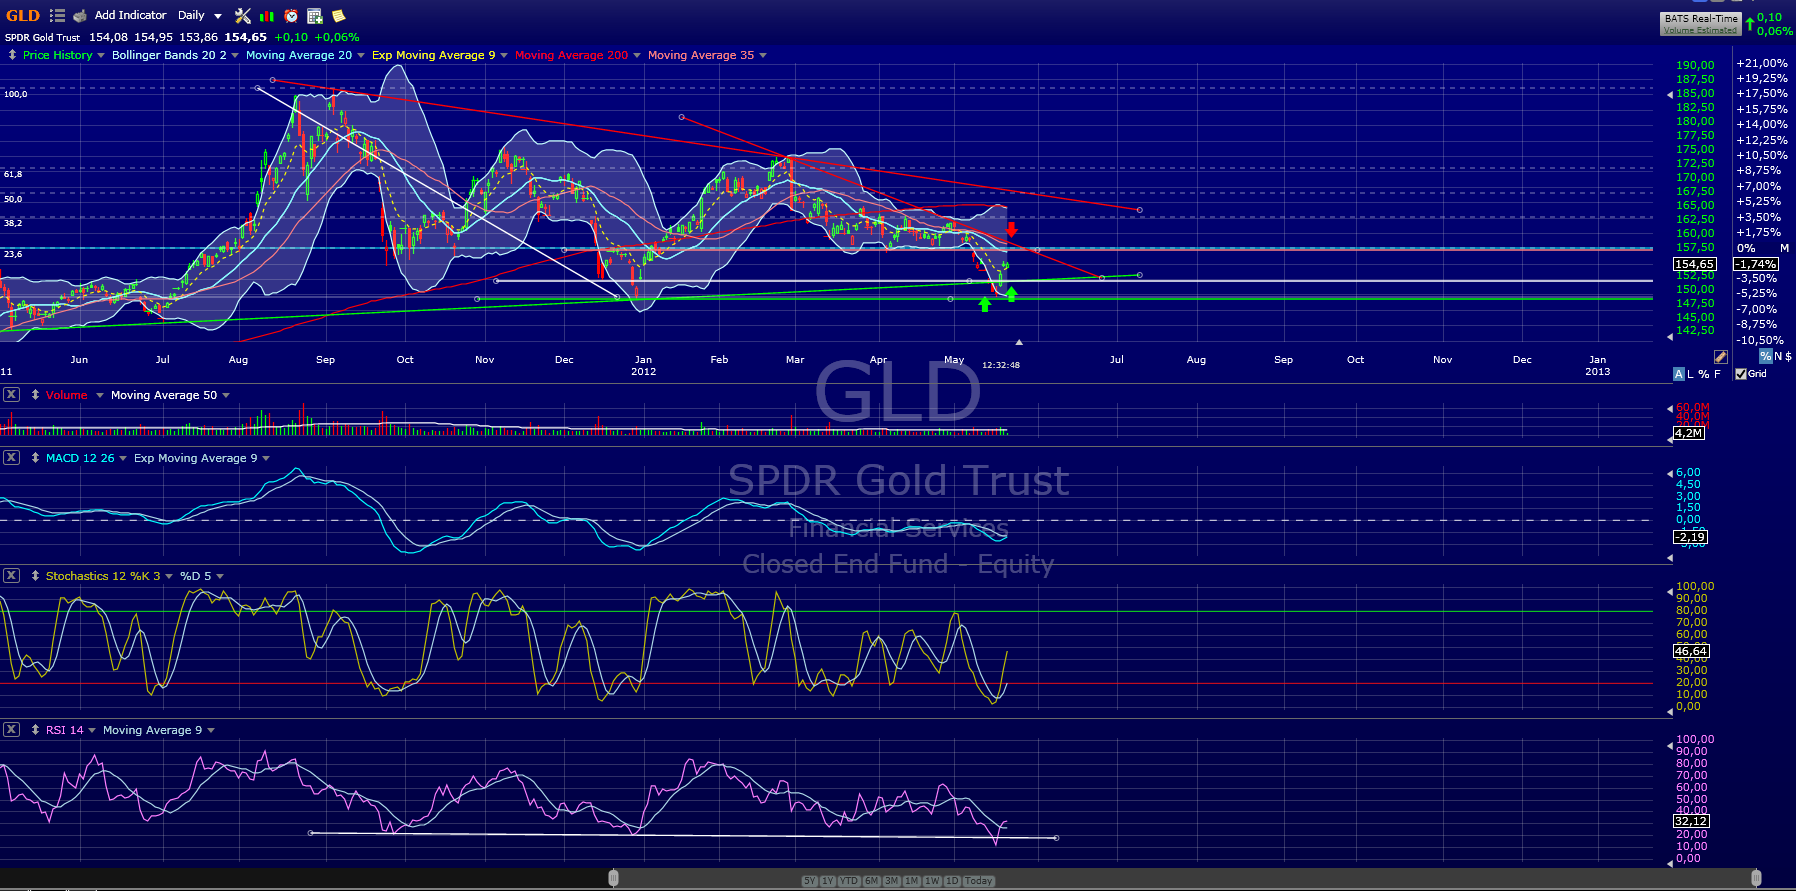
Task: Switch to % scale mode next to L
Action: [x=1703, y=374]
